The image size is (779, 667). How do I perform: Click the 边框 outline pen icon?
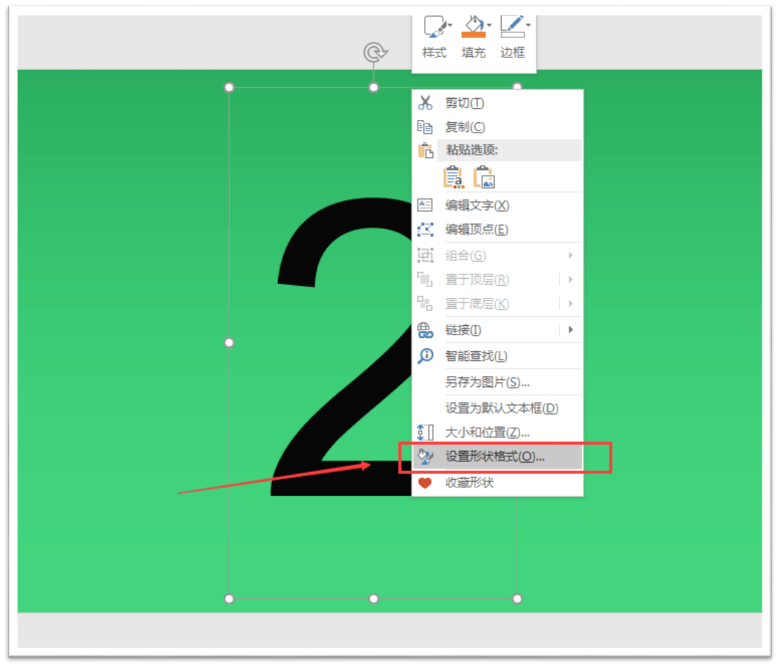coord(512,26)
